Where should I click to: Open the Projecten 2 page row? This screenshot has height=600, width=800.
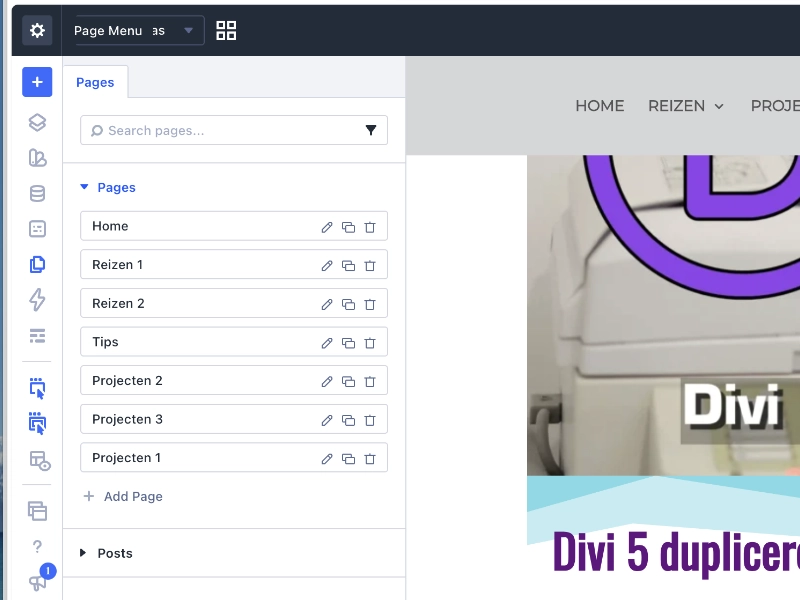click(234, 380)
